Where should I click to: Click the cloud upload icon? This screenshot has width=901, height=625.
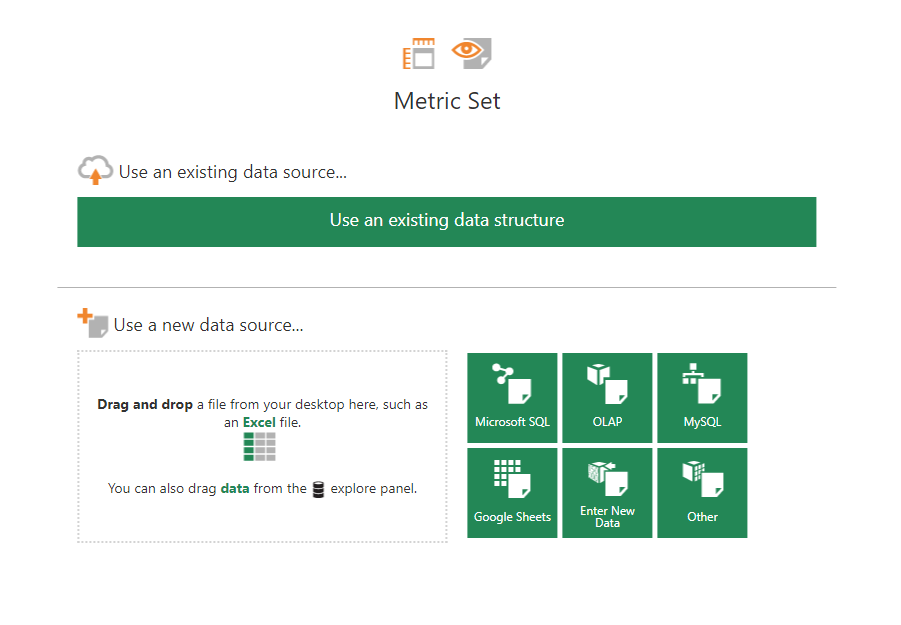(x=95, y=170)
